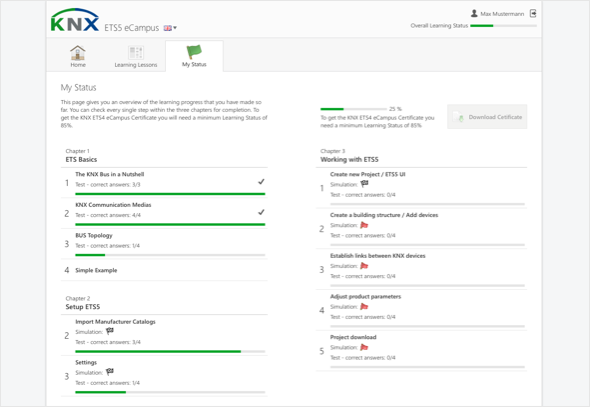Click Import Manufacturer Catalogs test result 3/4
Image resolution: width=590 pixels, height=407 pixels.
coord(108,342)
